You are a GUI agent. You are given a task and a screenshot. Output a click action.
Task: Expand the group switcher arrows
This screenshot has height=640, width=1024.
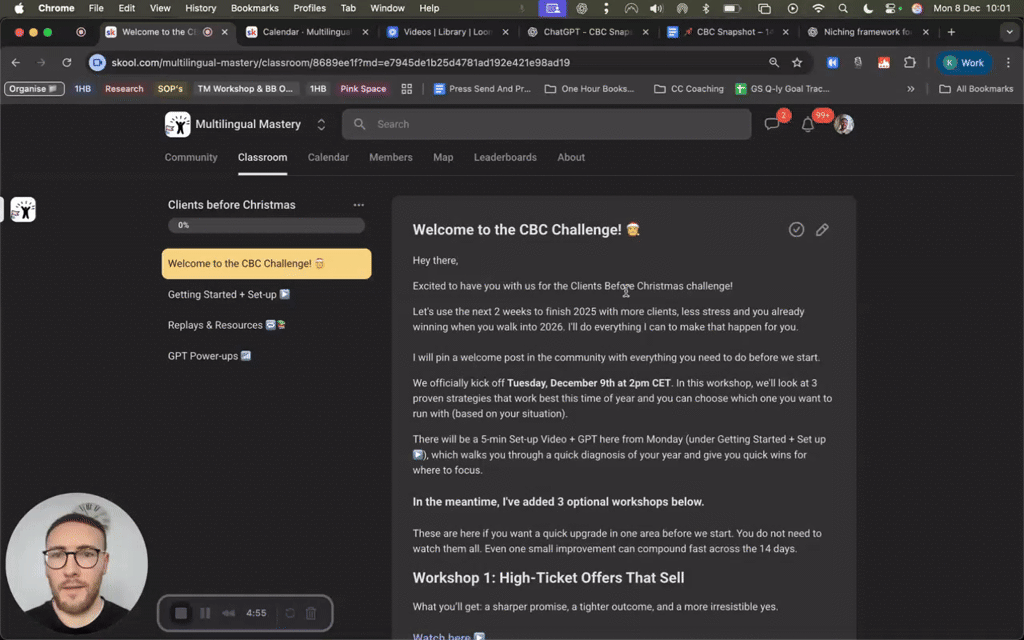coord(321,124)
